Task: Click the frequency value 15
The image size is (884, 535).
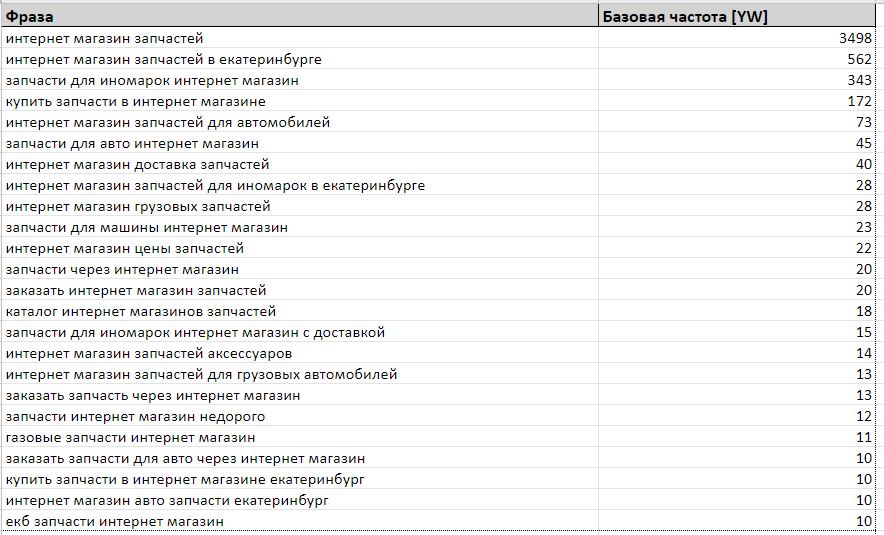Action: click(864, 332)
